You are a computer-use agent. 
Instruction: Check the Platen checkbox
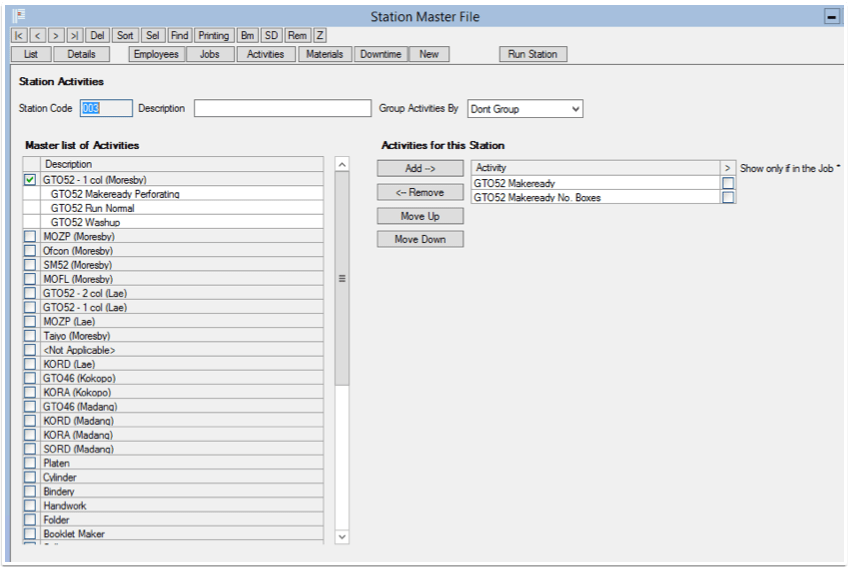(30, 463)
